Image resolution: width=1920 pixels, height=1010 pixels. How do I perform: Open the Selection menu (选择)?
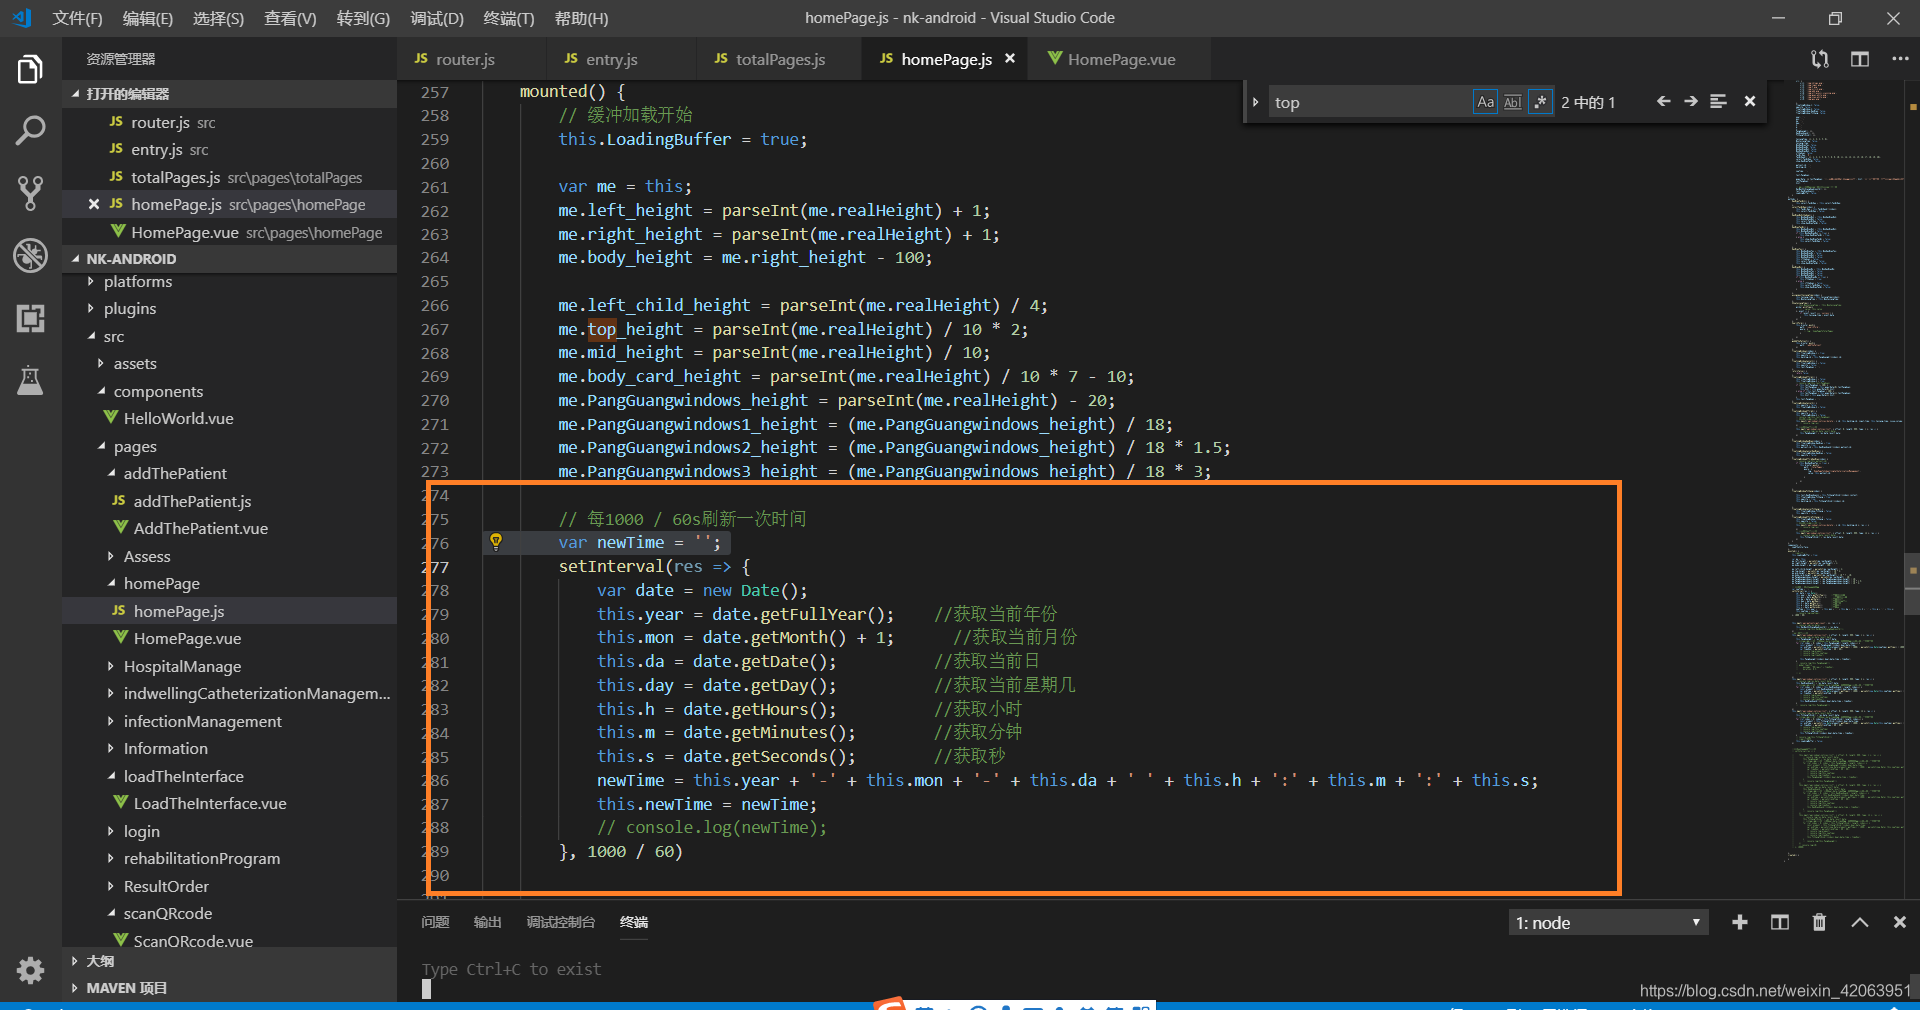click(218, 18)
